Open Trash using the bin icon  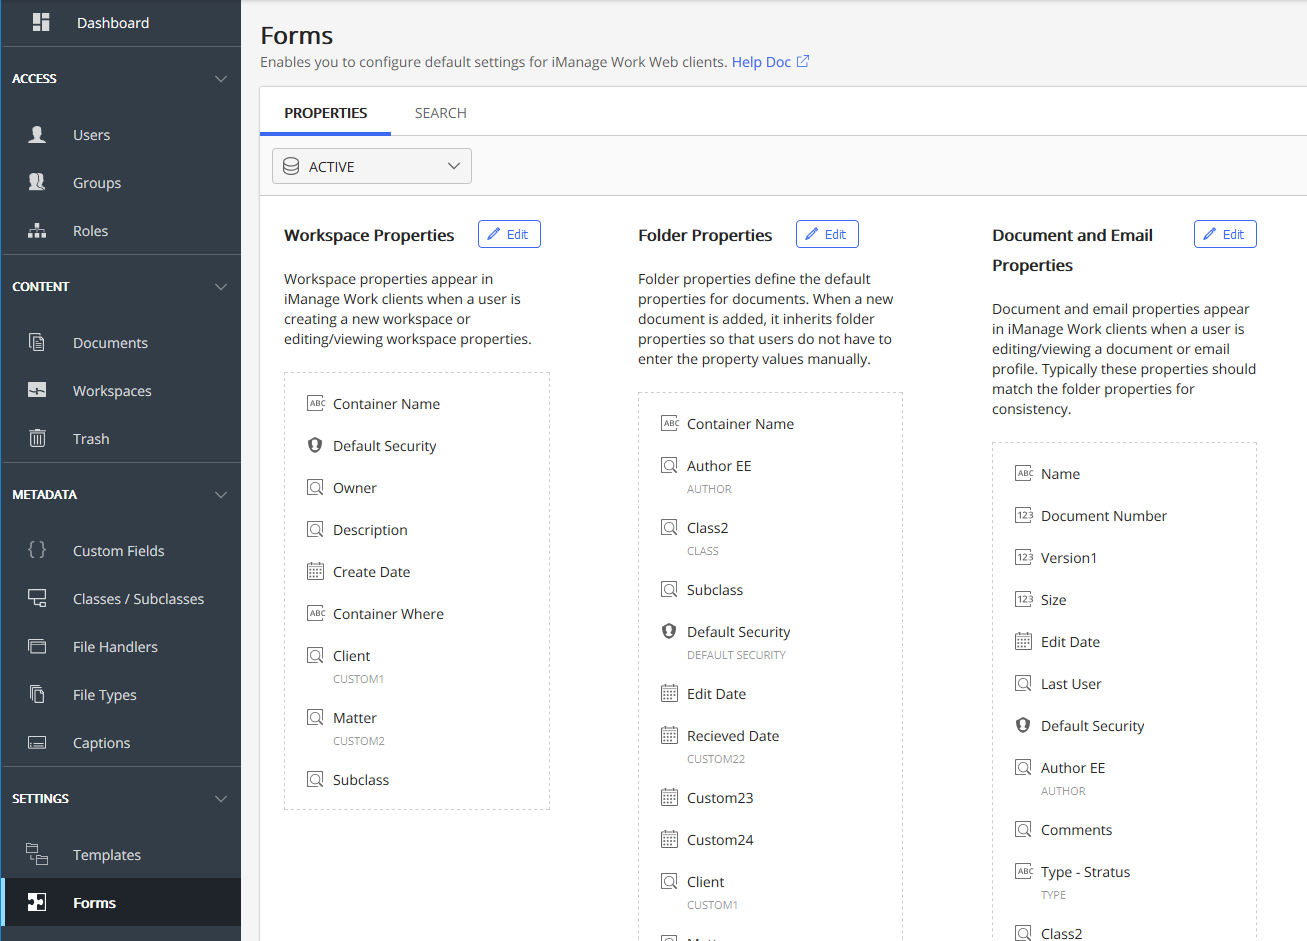tap(37, 438)
